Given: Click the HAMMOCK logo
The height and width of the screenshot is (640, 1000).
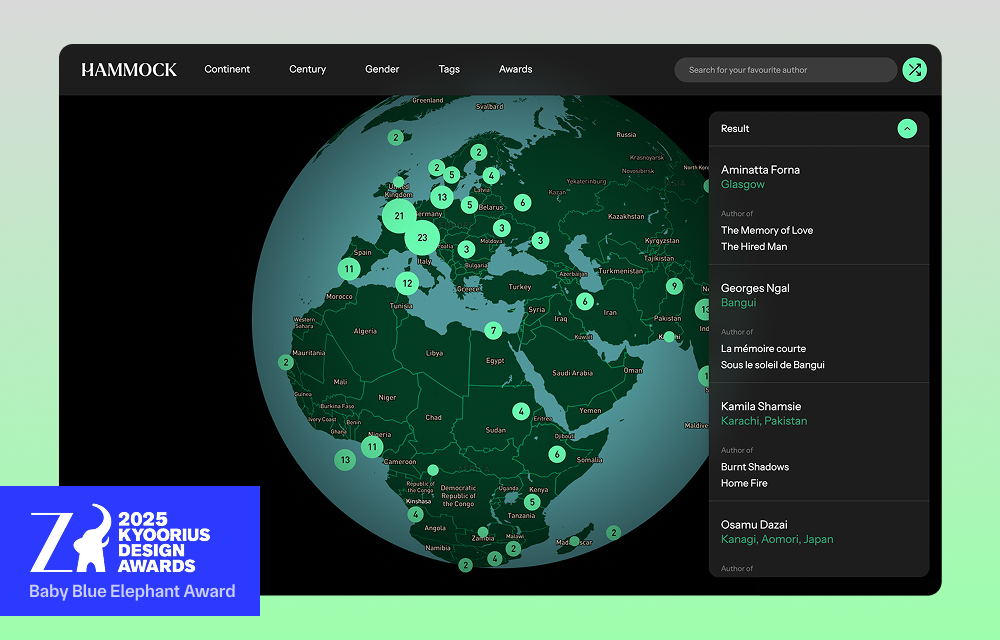Looking at the screenshot, I should click(x=129, y=70).
